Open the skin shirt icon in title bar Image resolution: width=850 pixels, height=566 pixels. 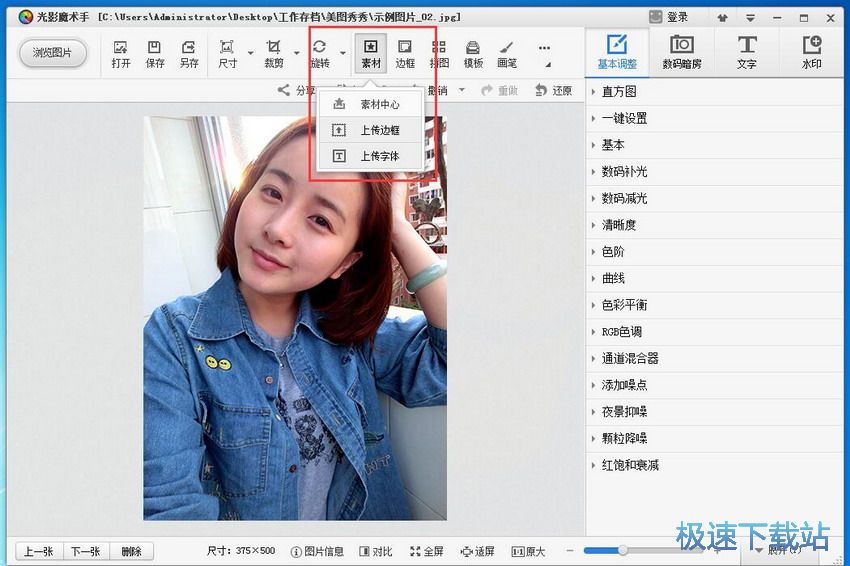click(722, 18)
